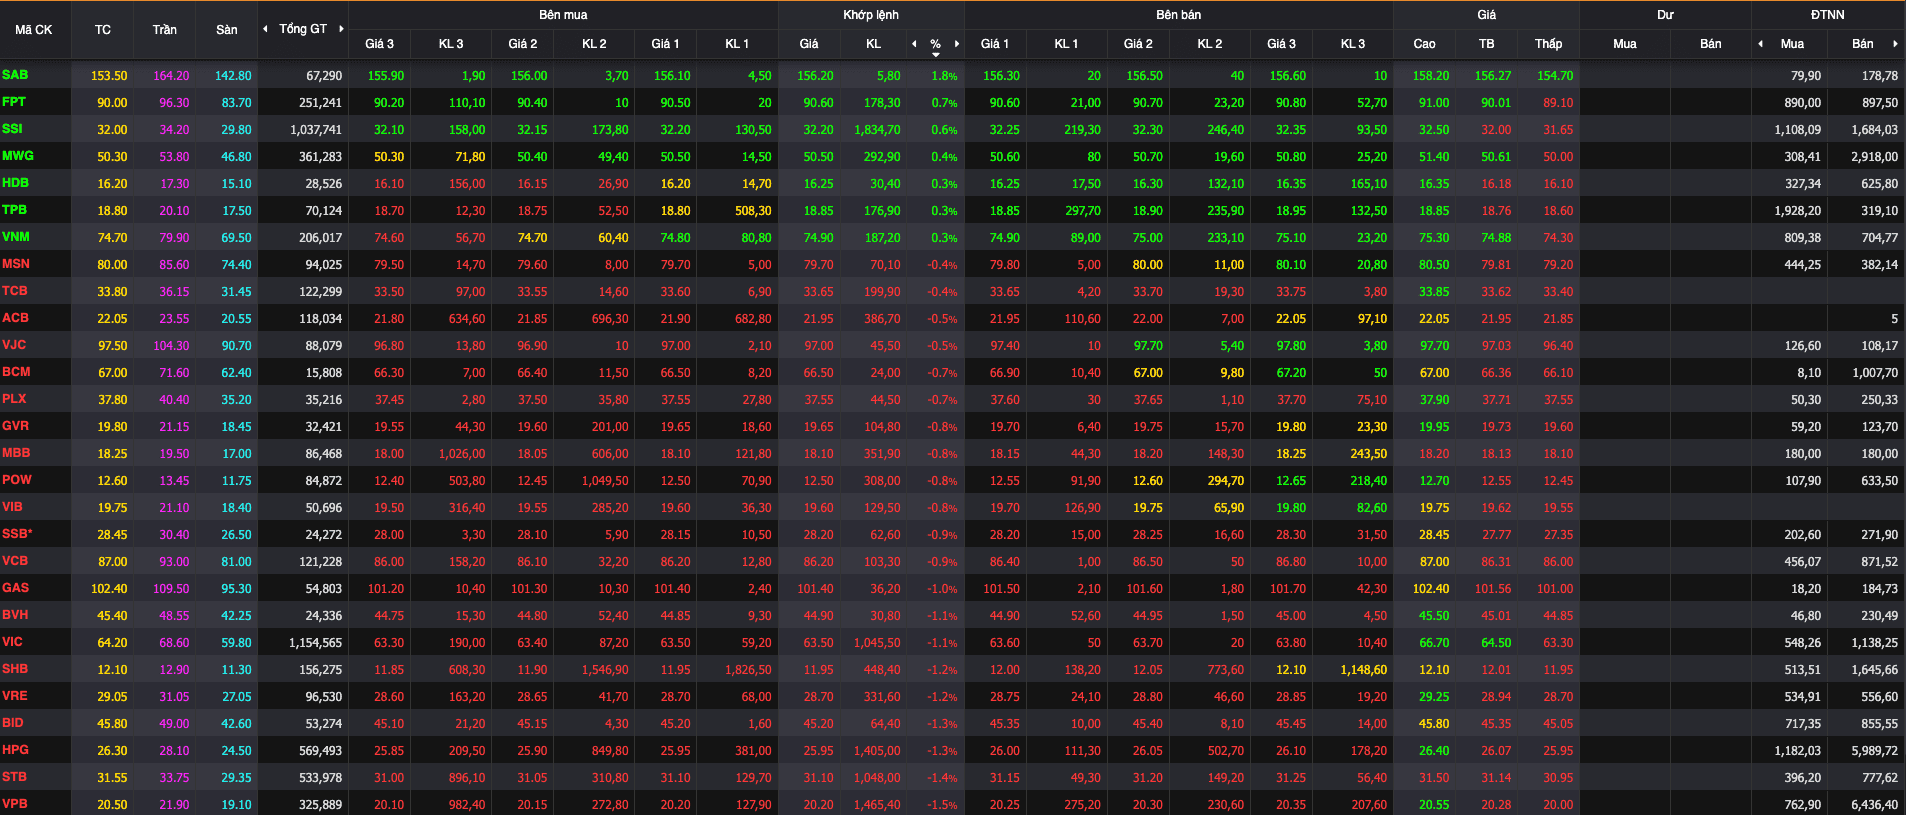The width and height of the screenshot is (1906, 815).
Task: Select the PLX ticker
Action: 15,399
